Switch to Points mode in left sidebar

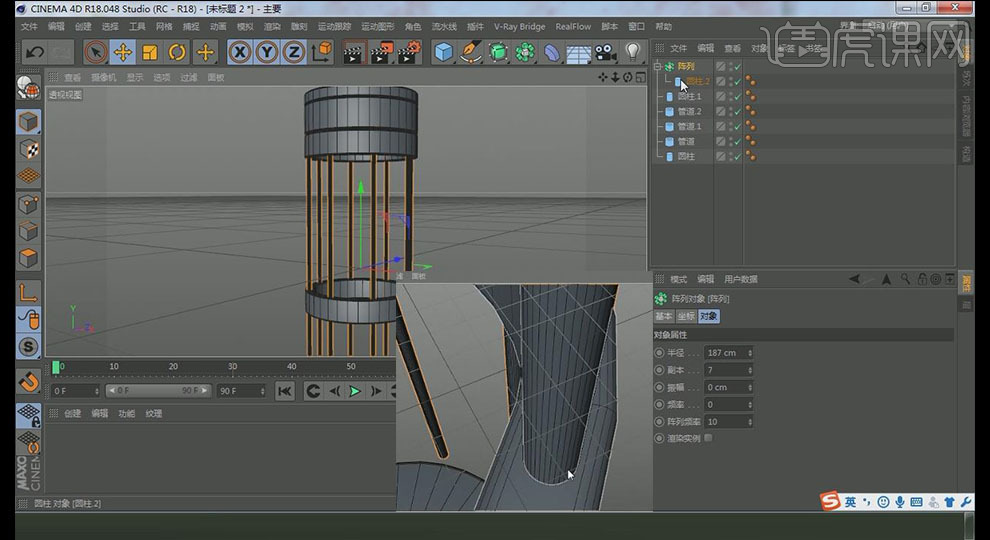(28, 204)
